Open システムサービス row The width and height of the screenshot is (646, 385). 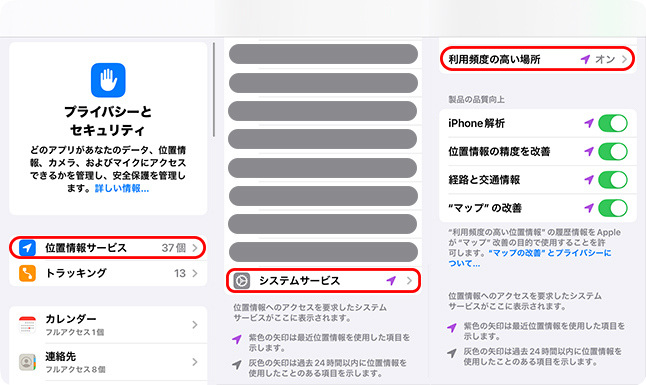click(323, 281)
